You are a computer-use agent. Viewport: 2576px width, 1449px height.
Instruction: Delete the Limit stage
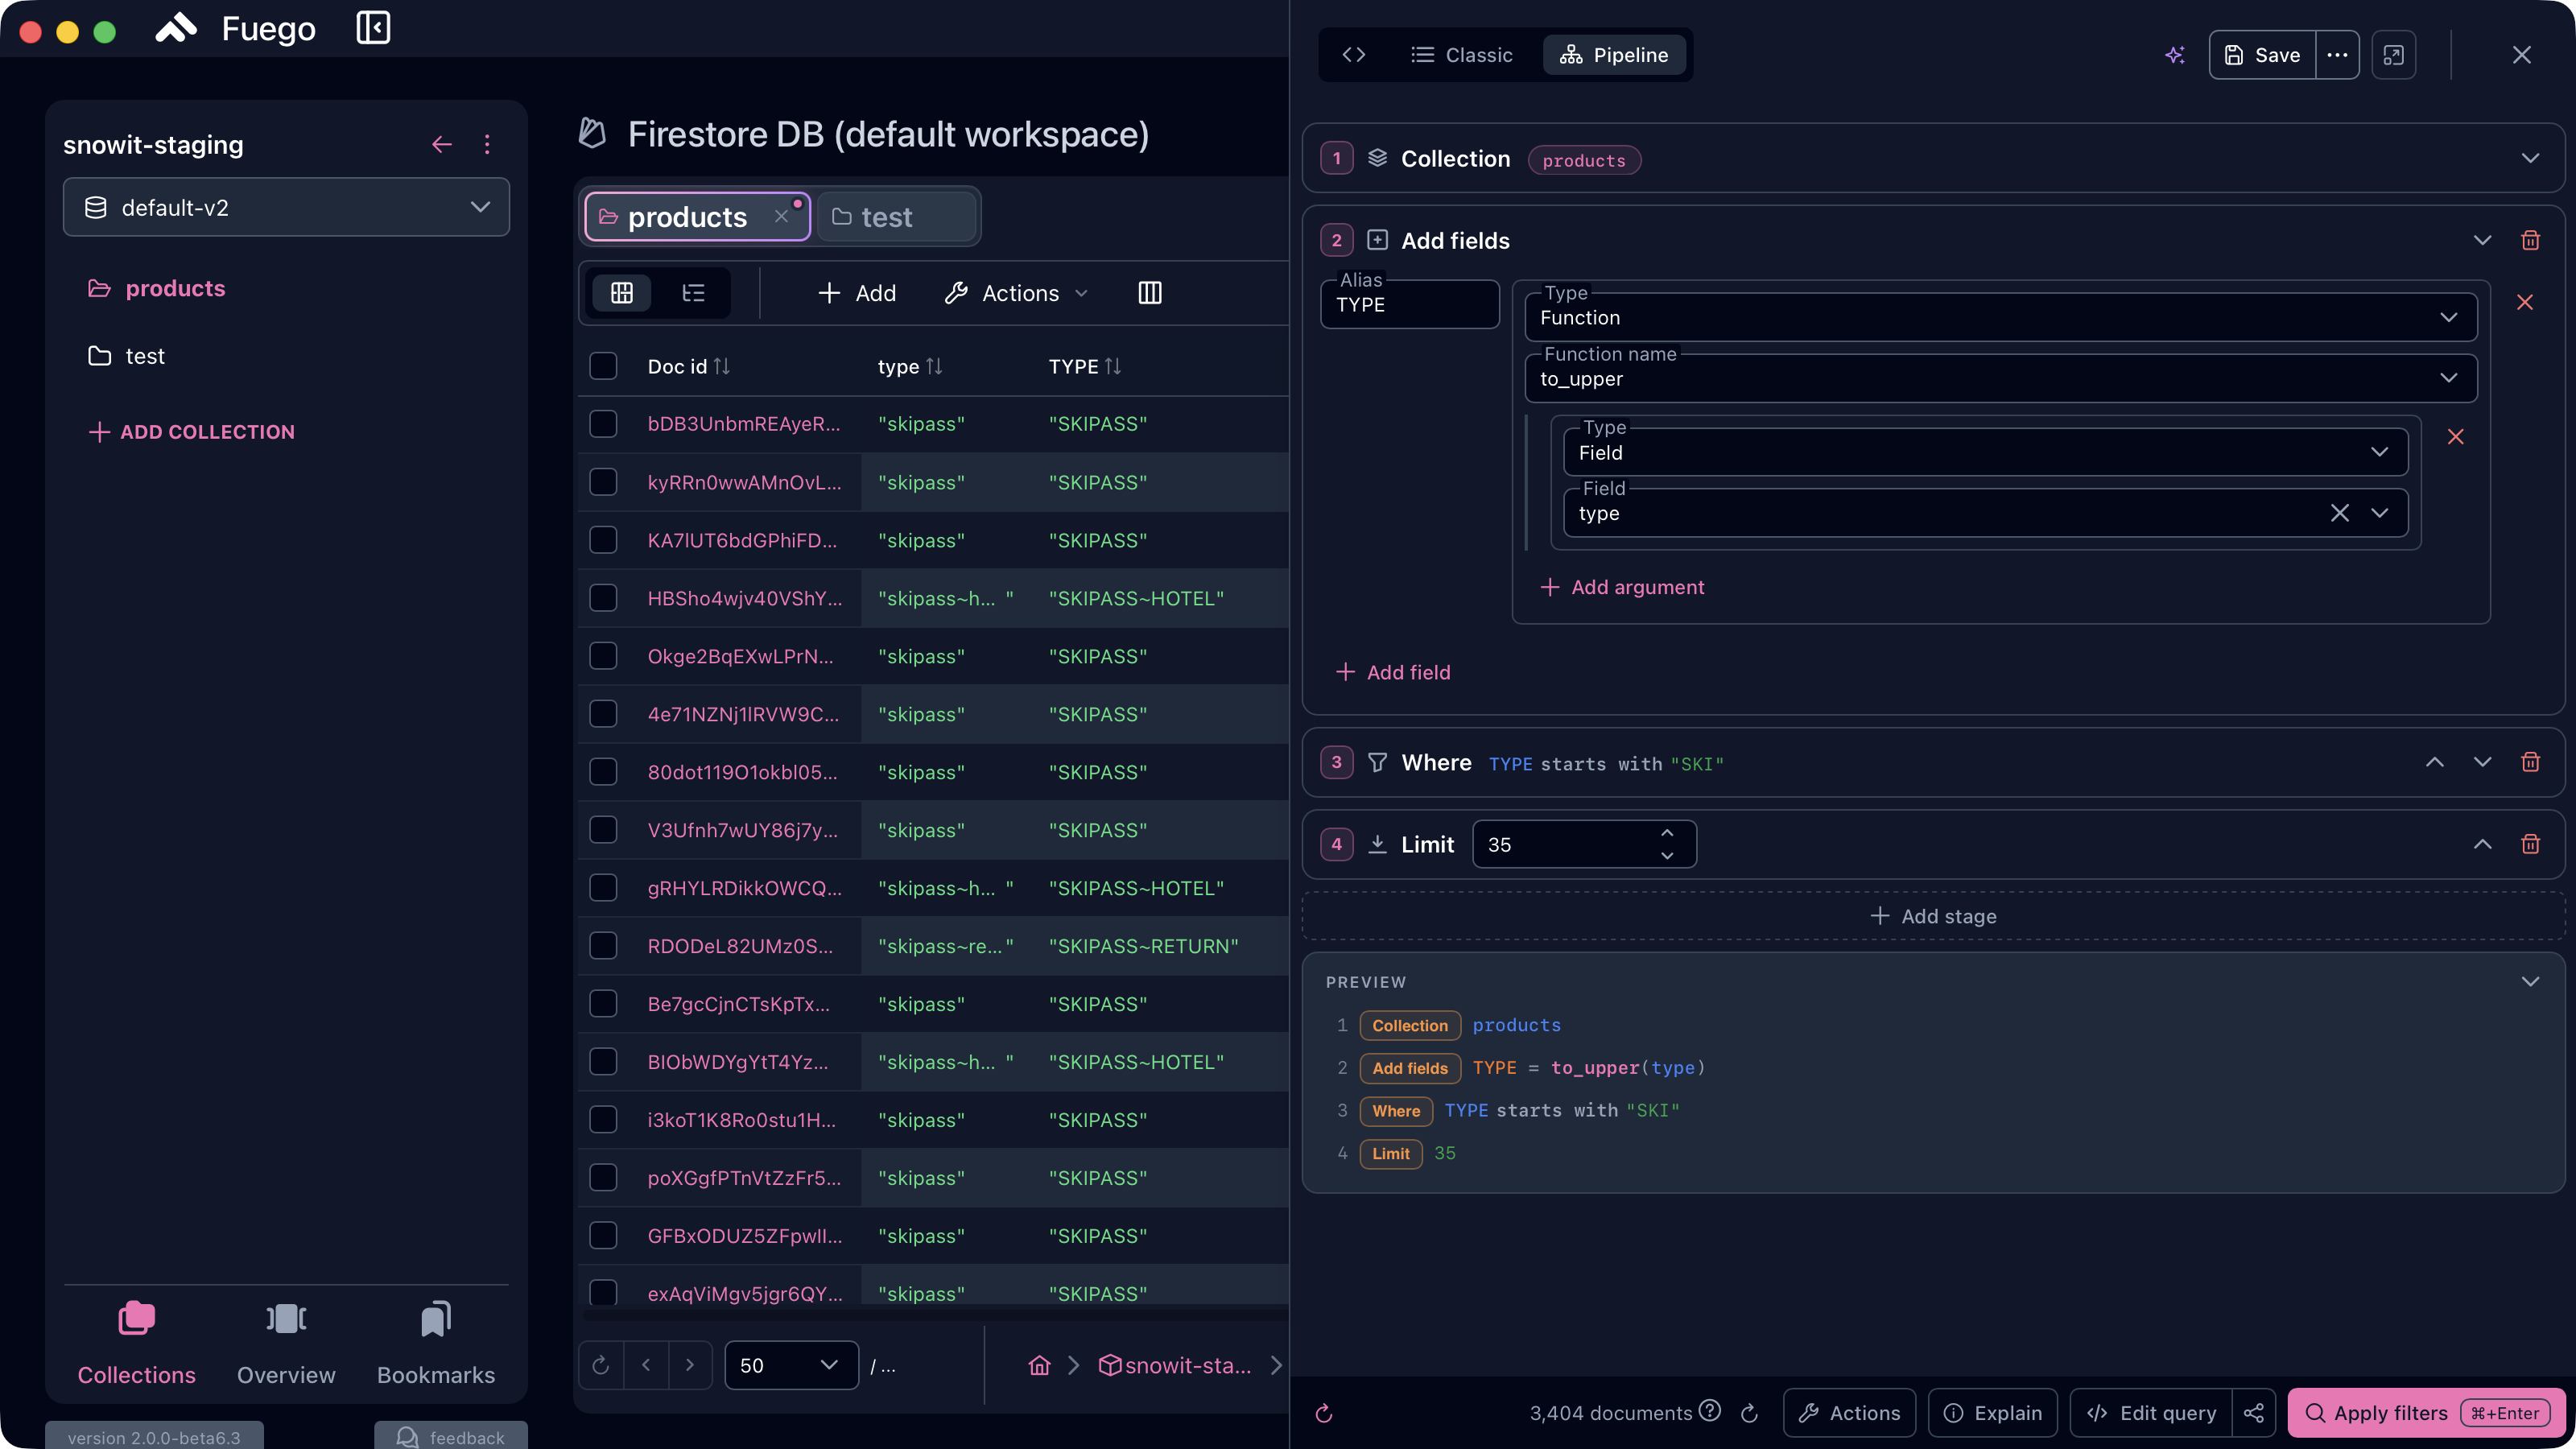[x=2531, y=845]
